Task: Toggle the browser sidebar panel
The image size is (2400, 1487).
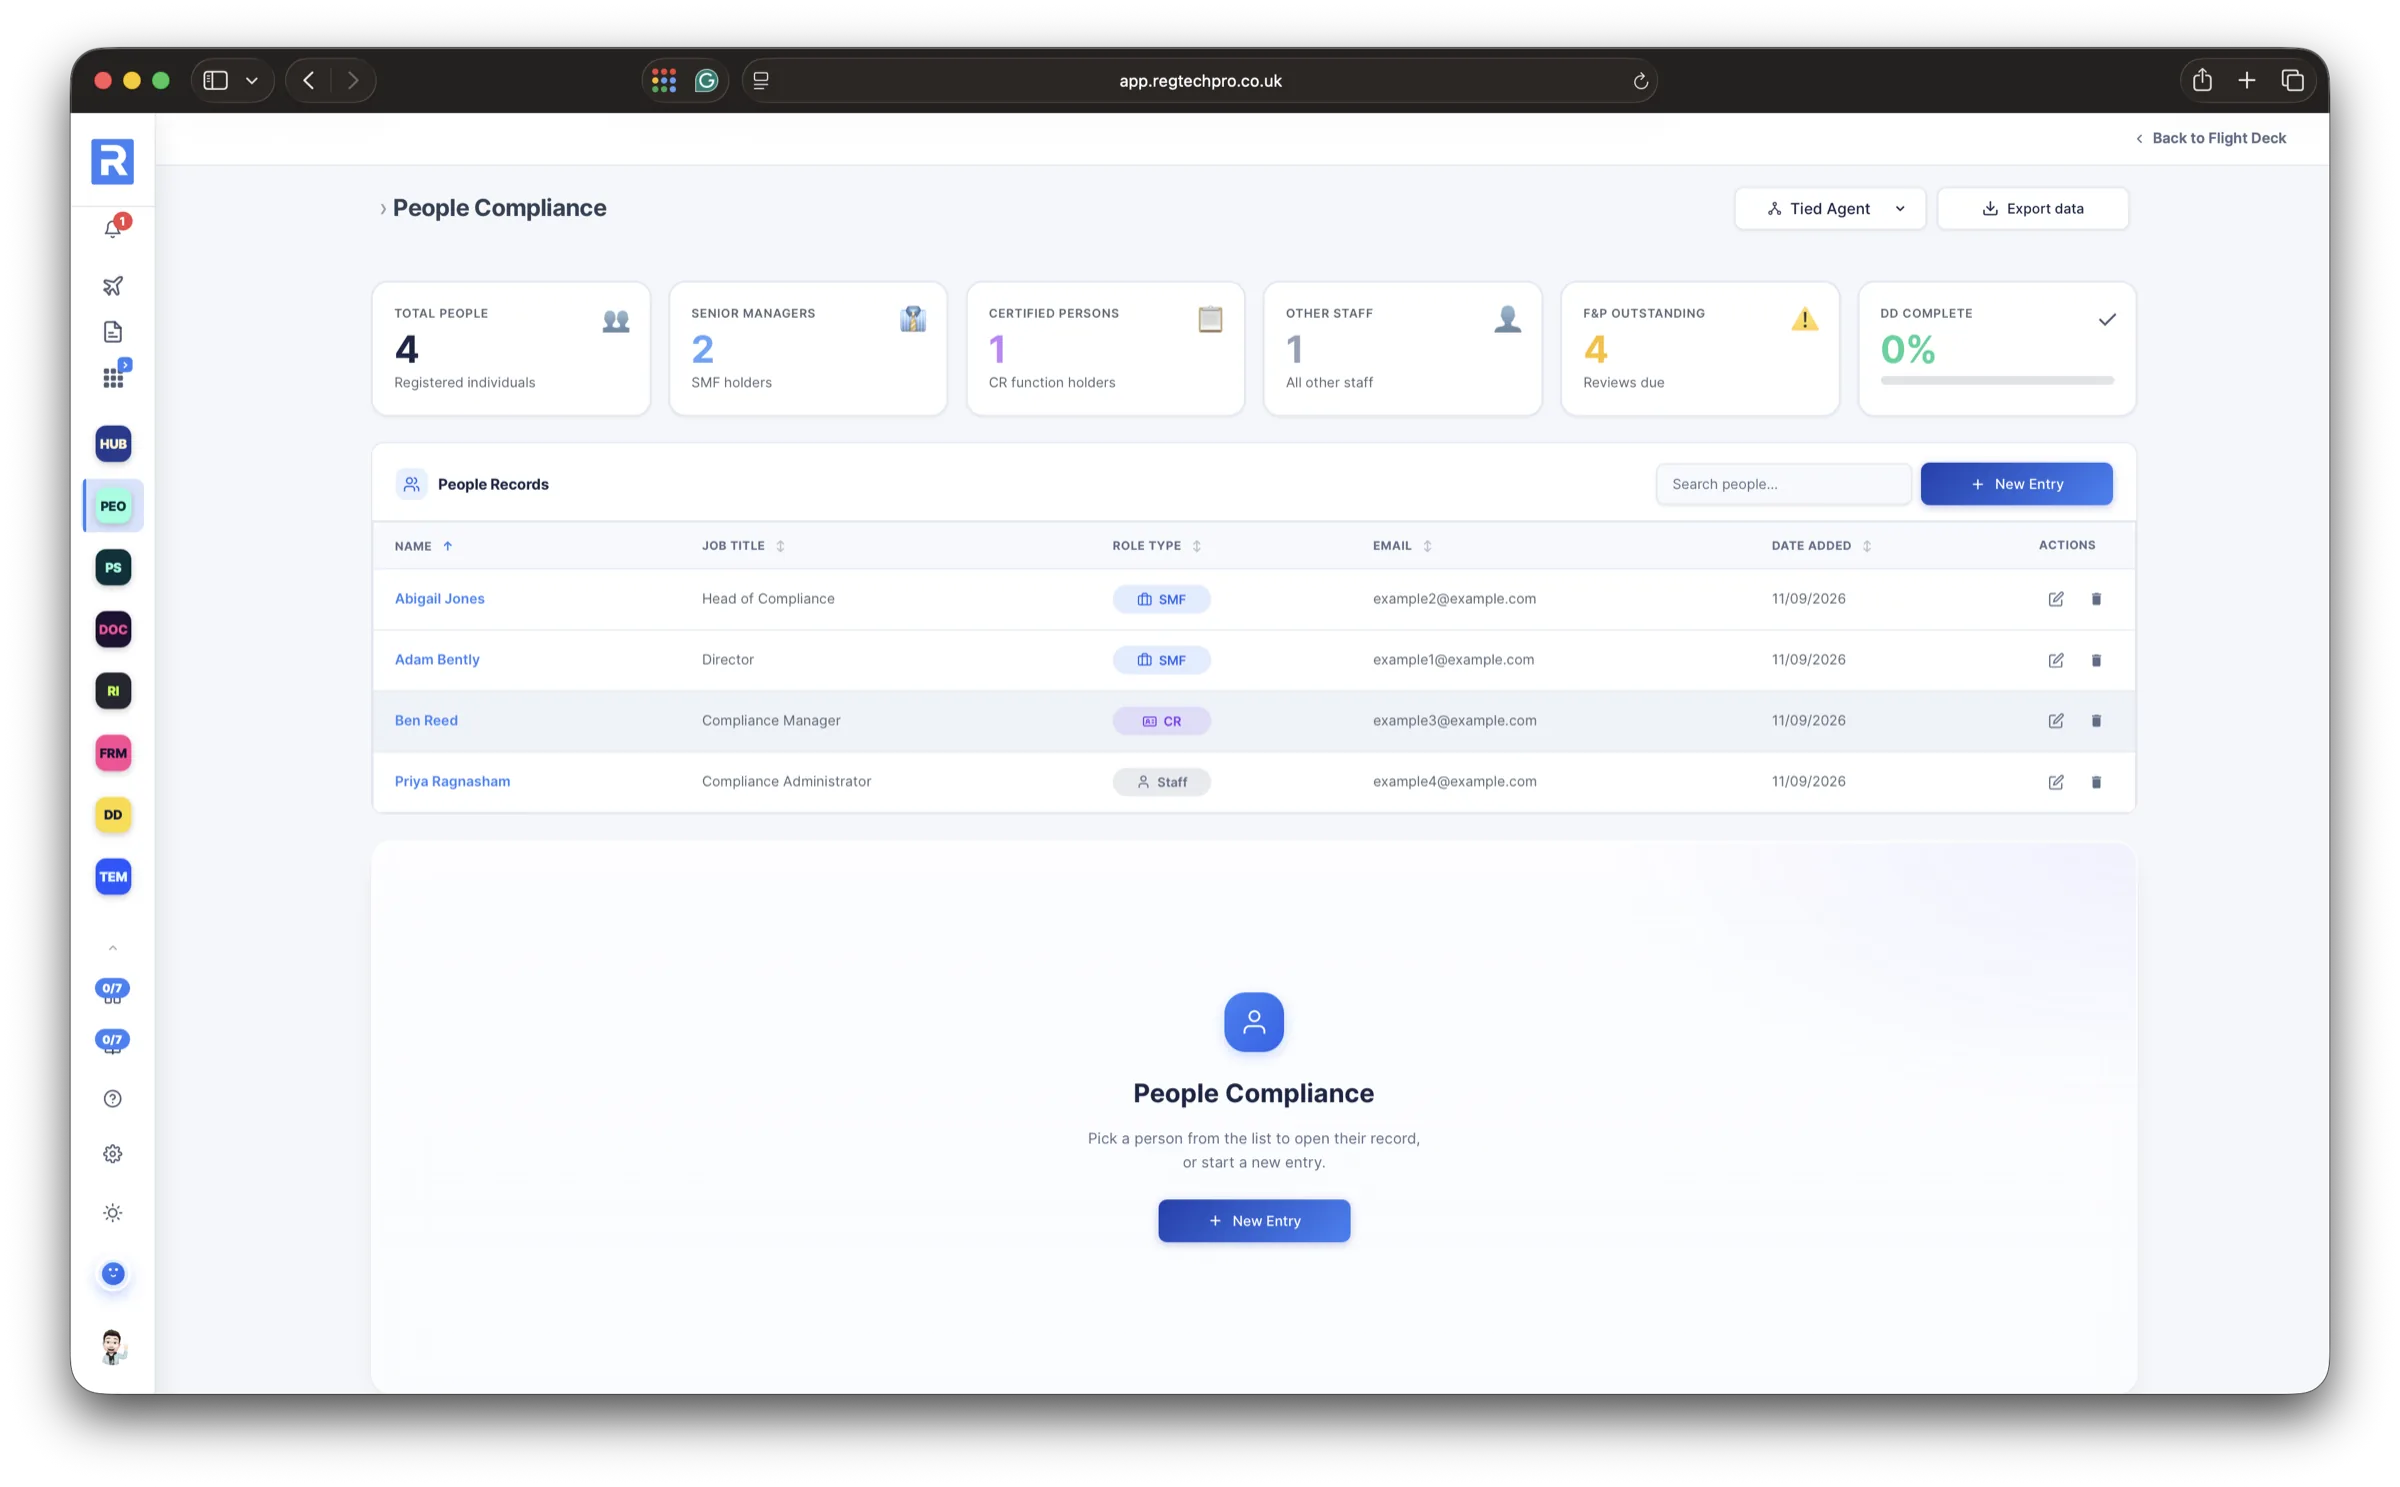Action: pyautogui.click(x=216, y=81)
